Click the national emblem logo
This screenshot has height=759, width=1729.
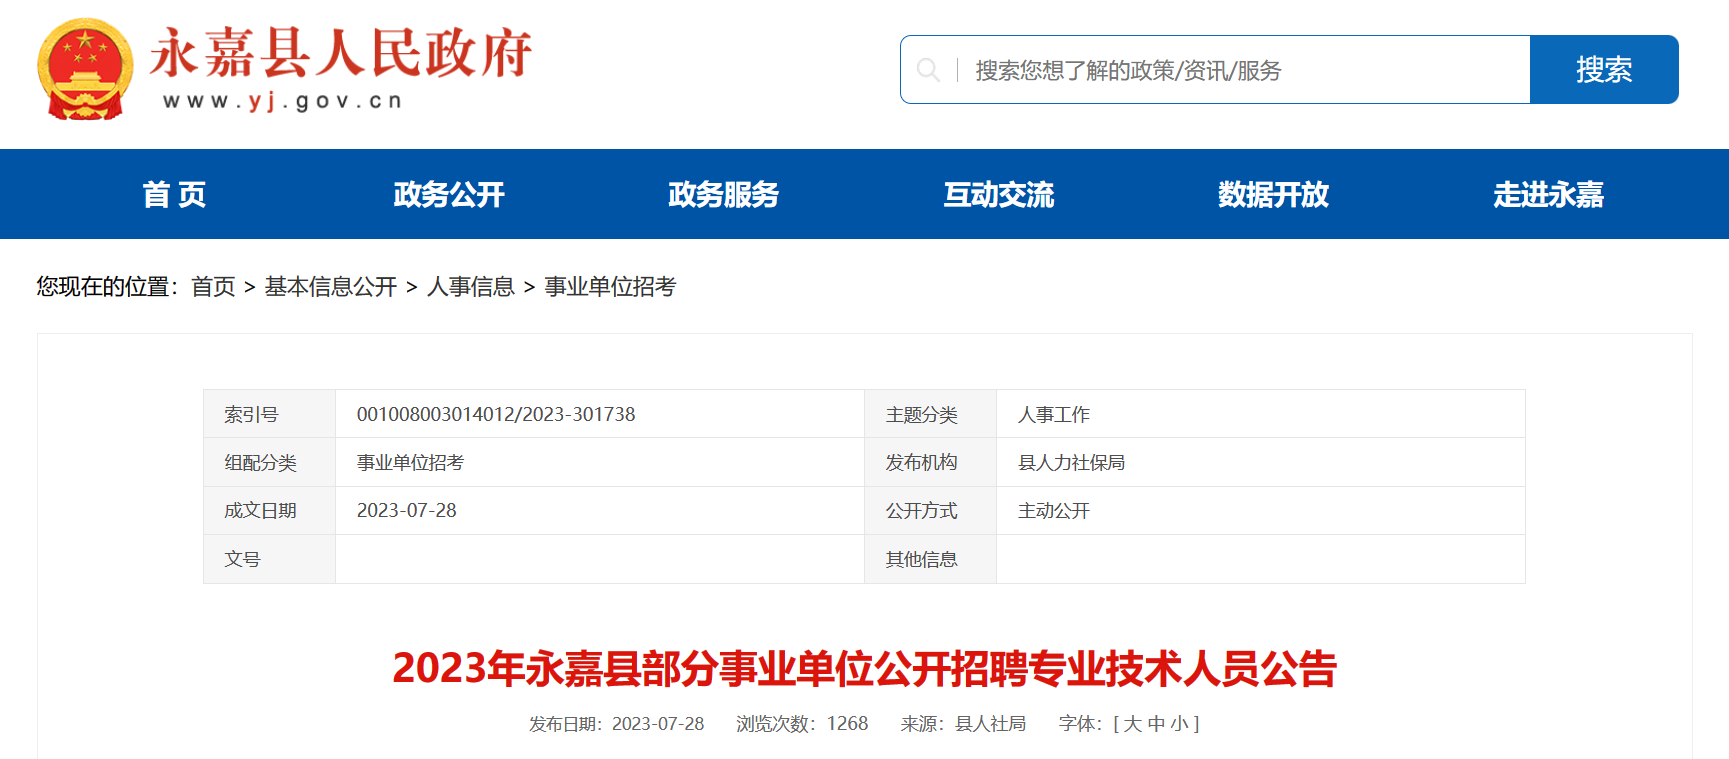(x=85, y=69)
